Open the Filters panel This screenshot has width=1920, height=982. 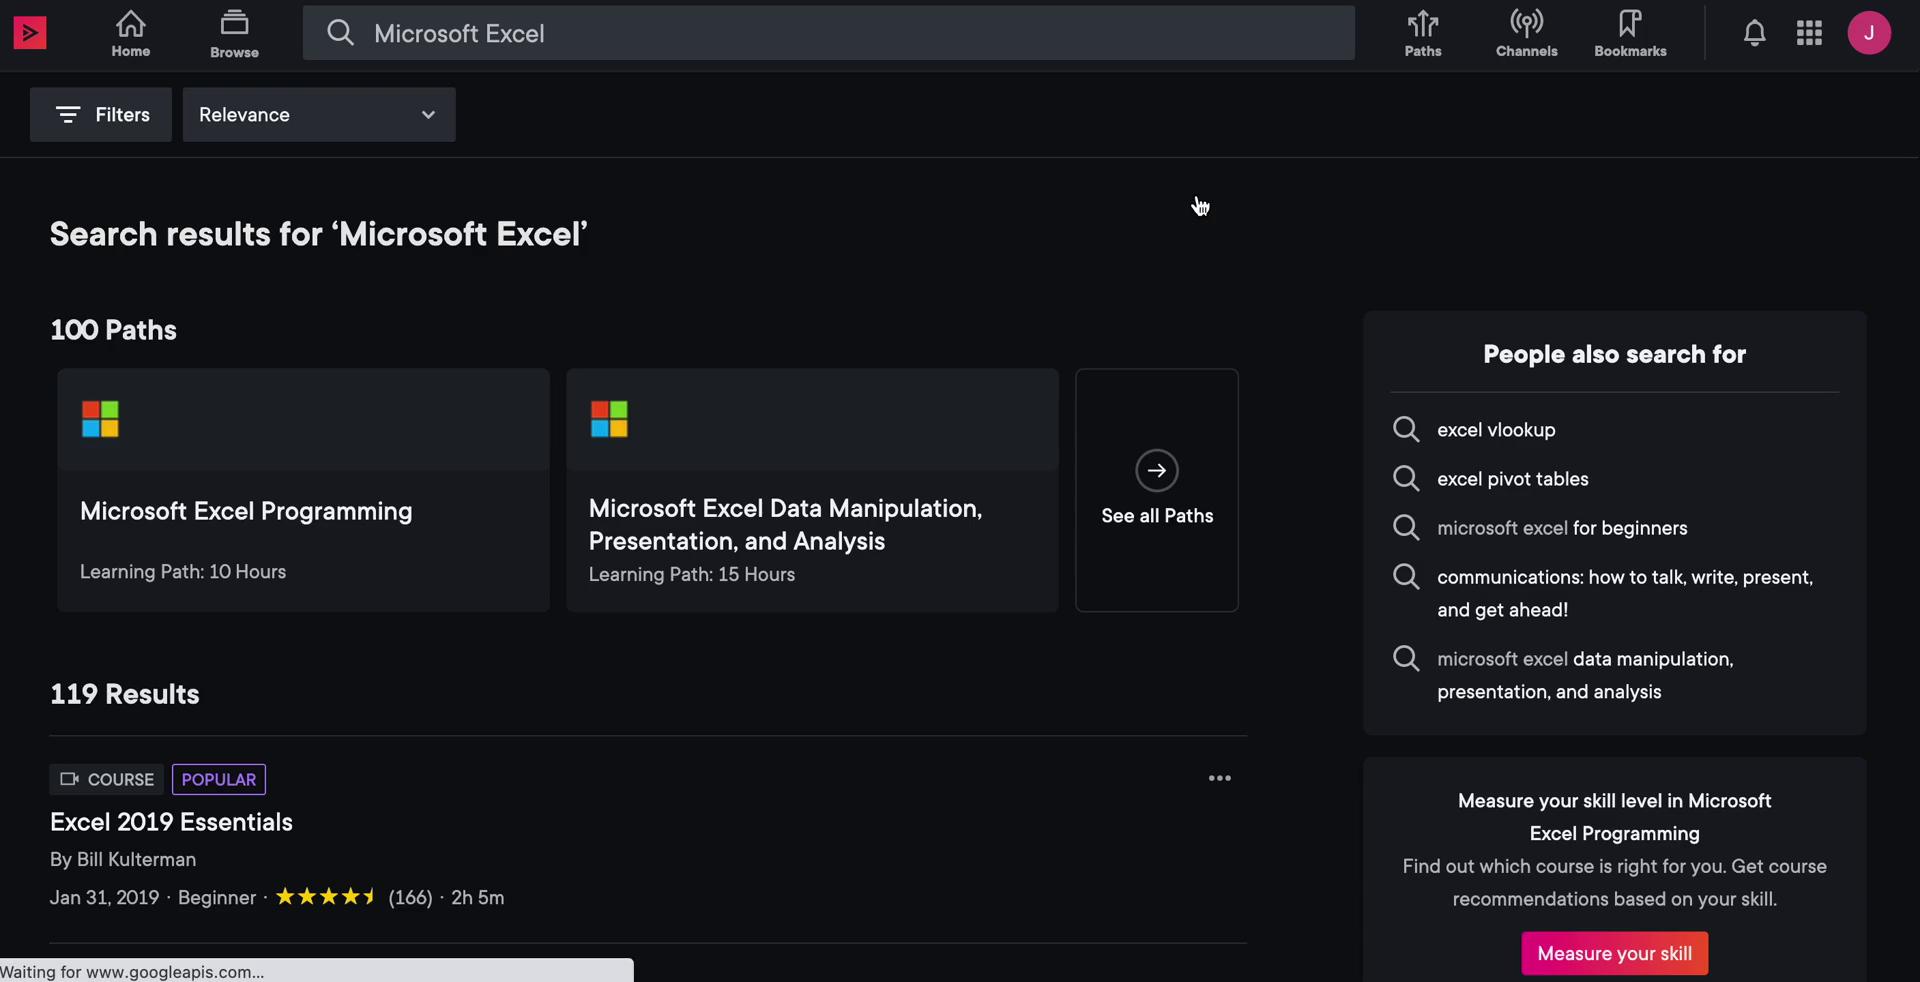[101, 115]
